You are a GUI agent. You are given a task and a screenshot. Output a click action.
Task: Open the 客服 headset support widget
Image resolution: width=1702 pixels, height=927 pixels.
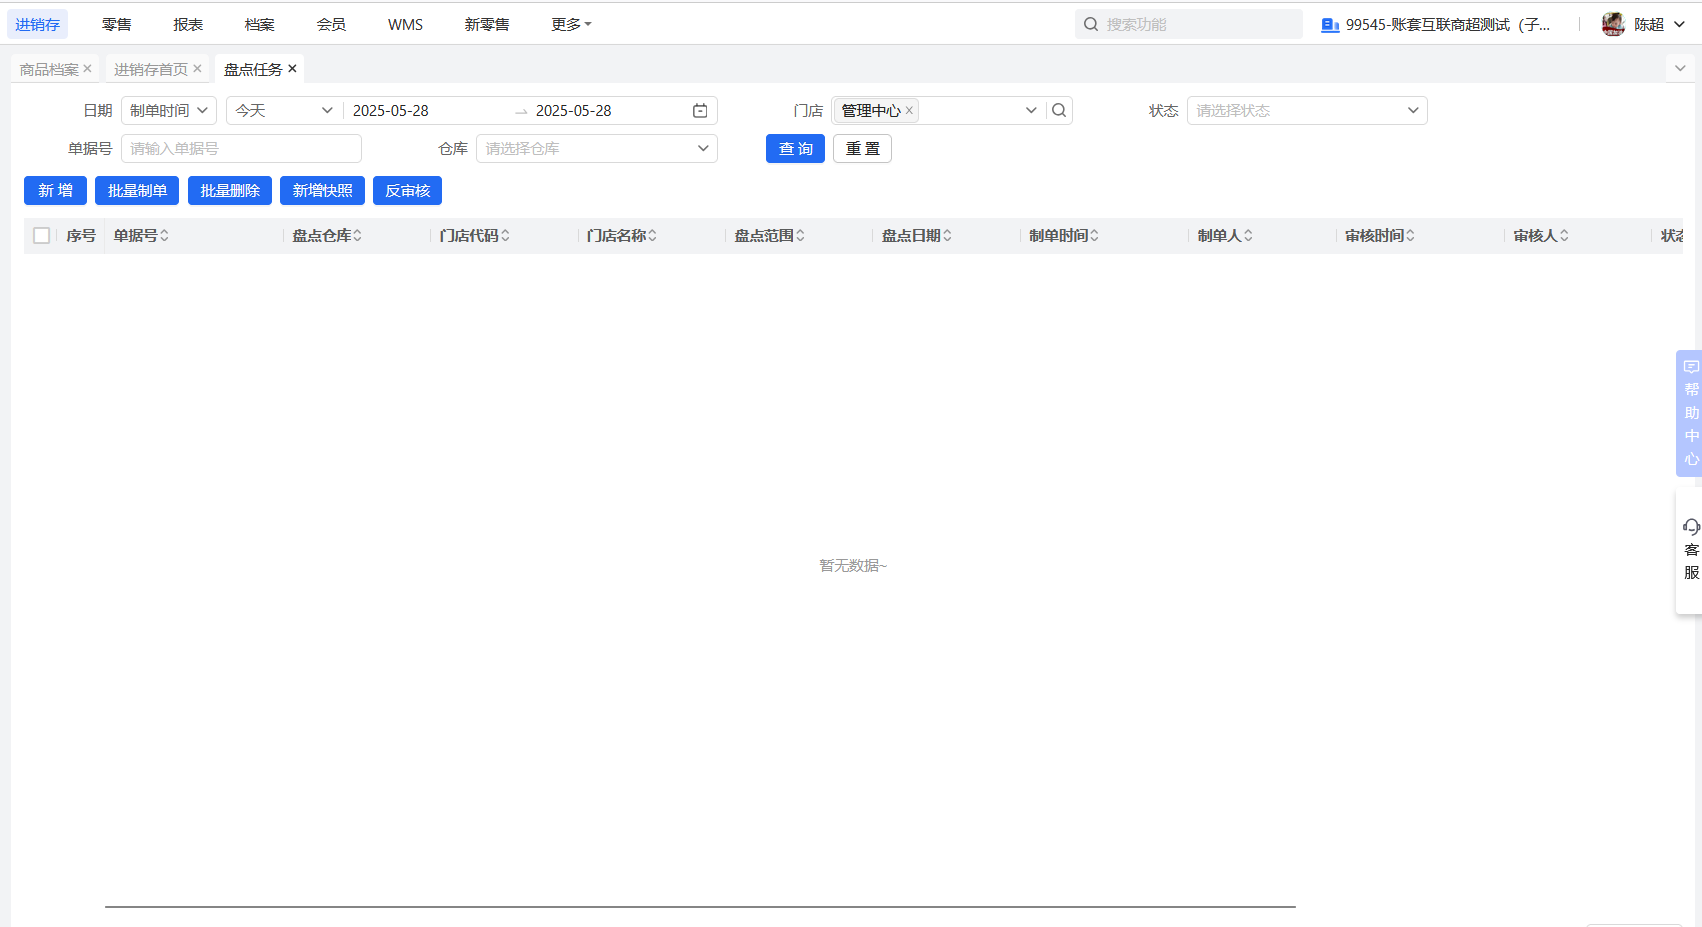click(x=1690, y=550)
